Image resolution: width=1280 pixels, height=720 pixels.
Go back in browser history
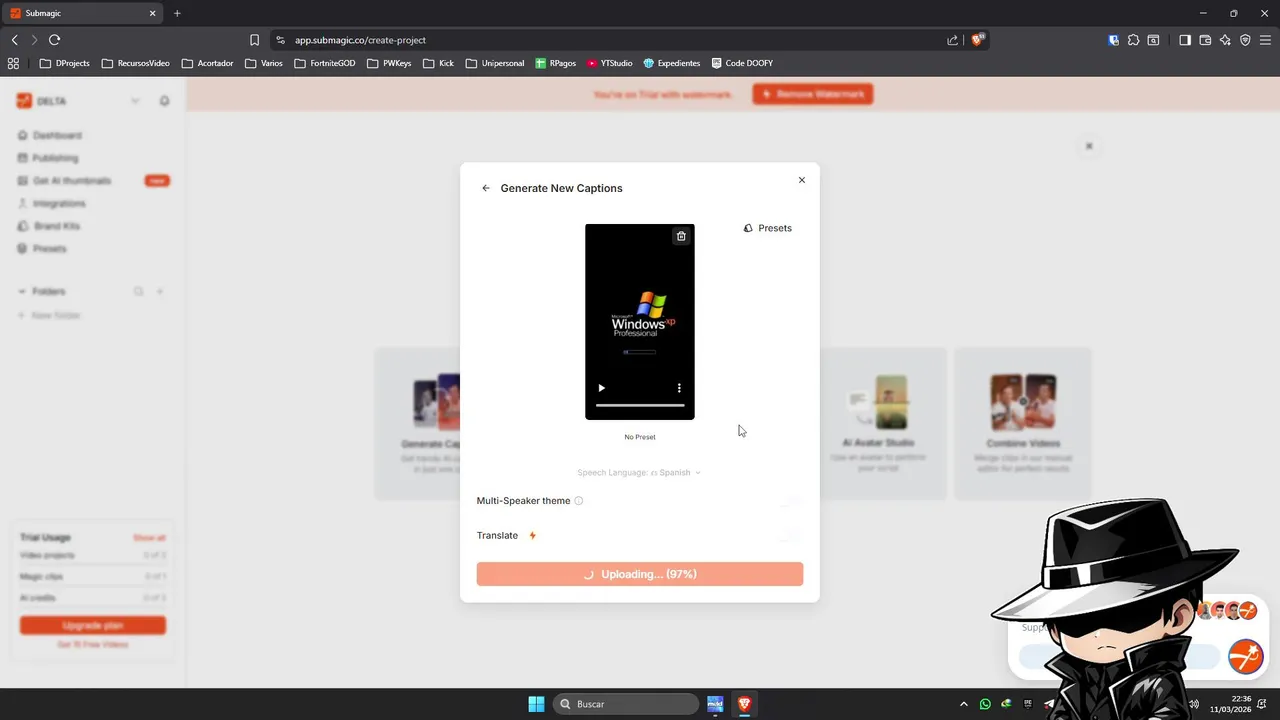pos(14,40)
